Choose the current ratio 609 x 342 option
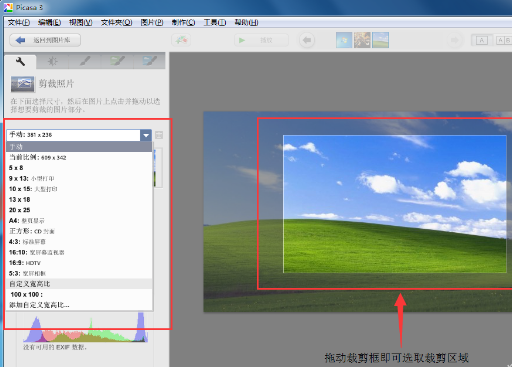Viewport: 512px width, 367px height. tap(79, 157)
